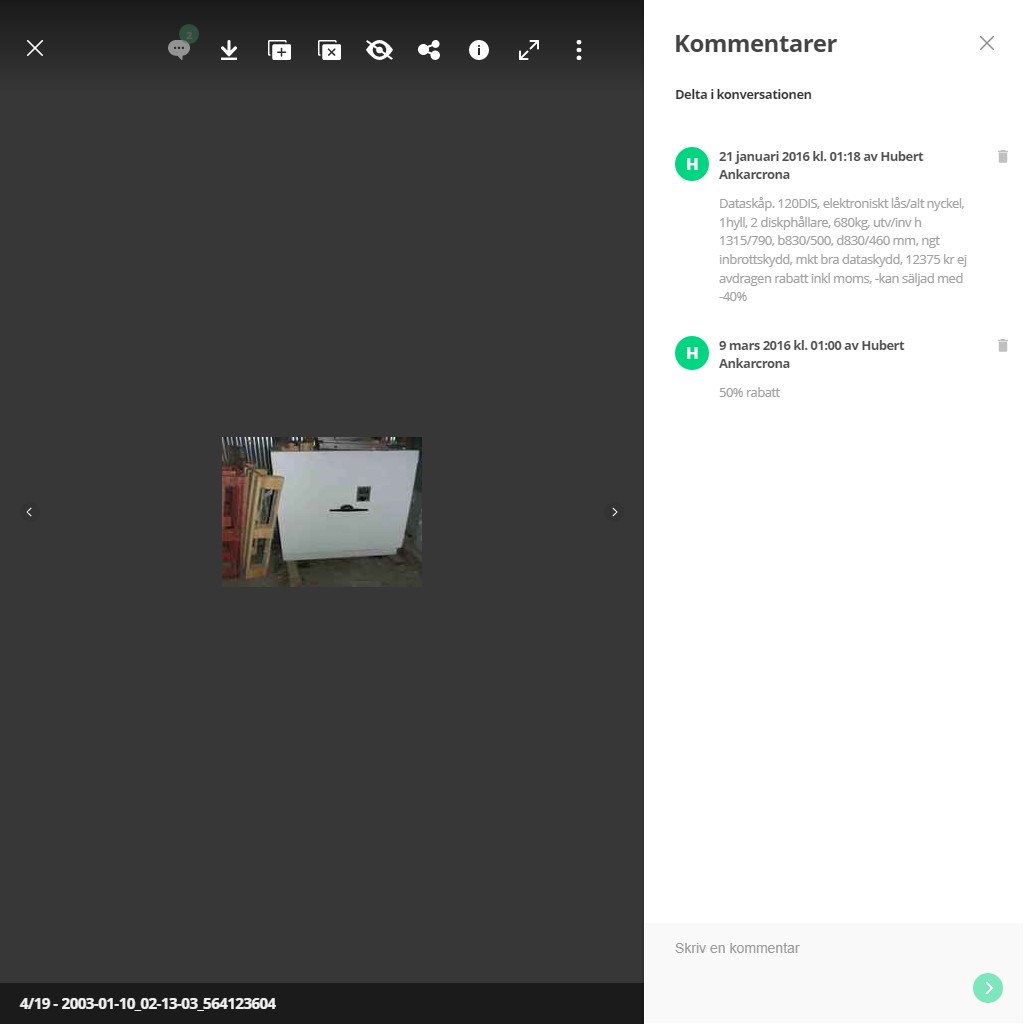Share the photo with the share icon
This screenshot has width=1024, height=1024.
tap(429, 50)
